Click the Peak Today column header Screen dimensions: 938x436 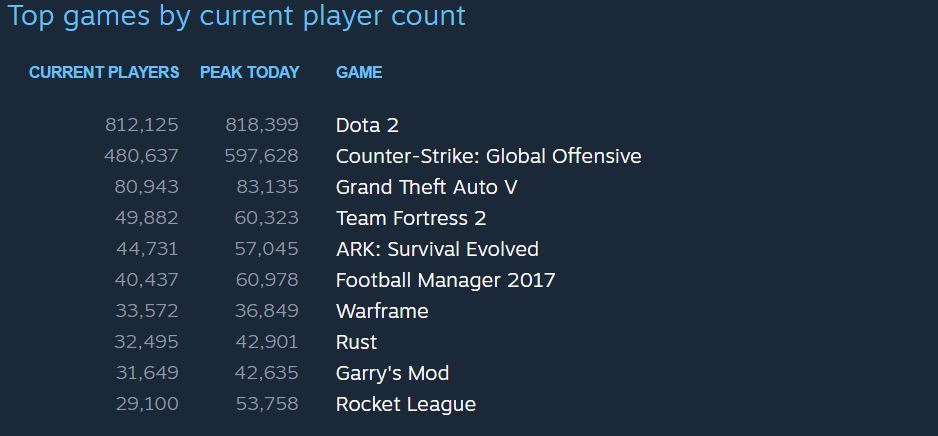pos(249,72)
